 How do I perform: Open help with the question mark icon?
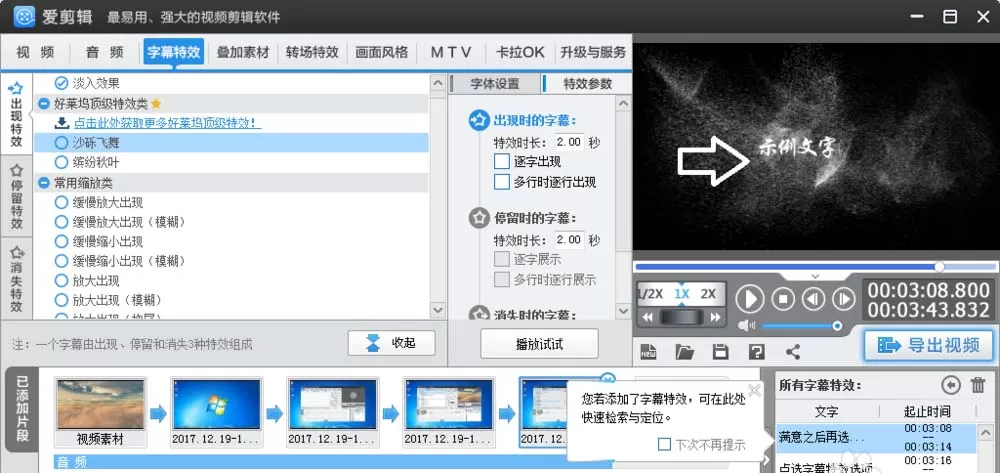coord(756,351)
